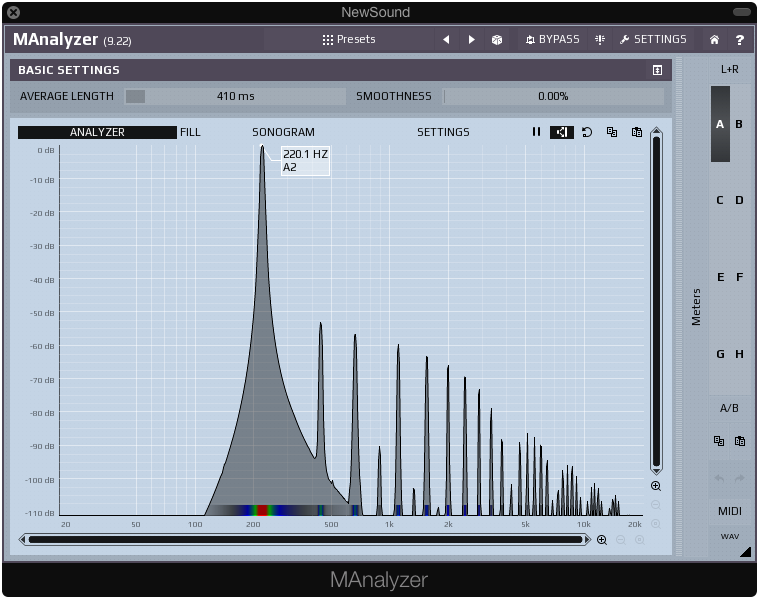Image resolution: width=759 pixels, height=599 pixels.
Task: Click the up arrow of the vertical scrollbar
Action: point(656,131)
